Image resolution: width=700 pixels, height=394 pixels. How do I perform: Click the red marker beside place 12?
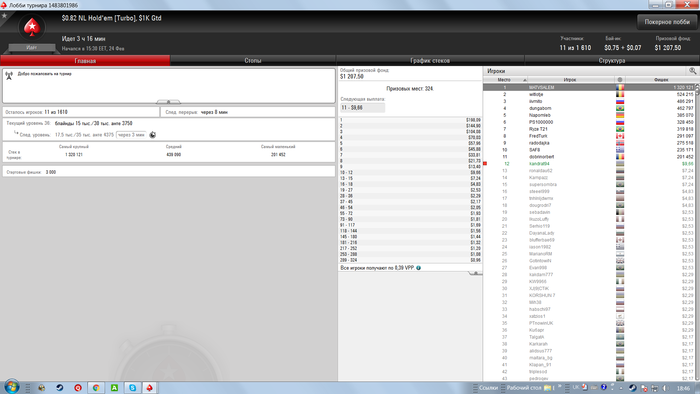[x=485, y=164]
